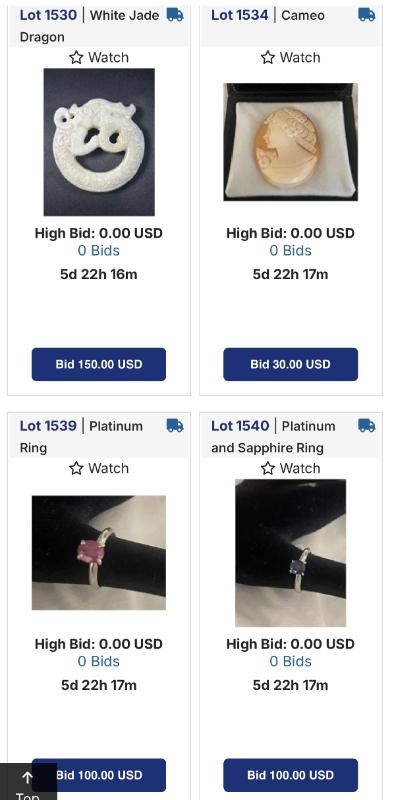Open the Lot 1534 title link

pos(239,15)
